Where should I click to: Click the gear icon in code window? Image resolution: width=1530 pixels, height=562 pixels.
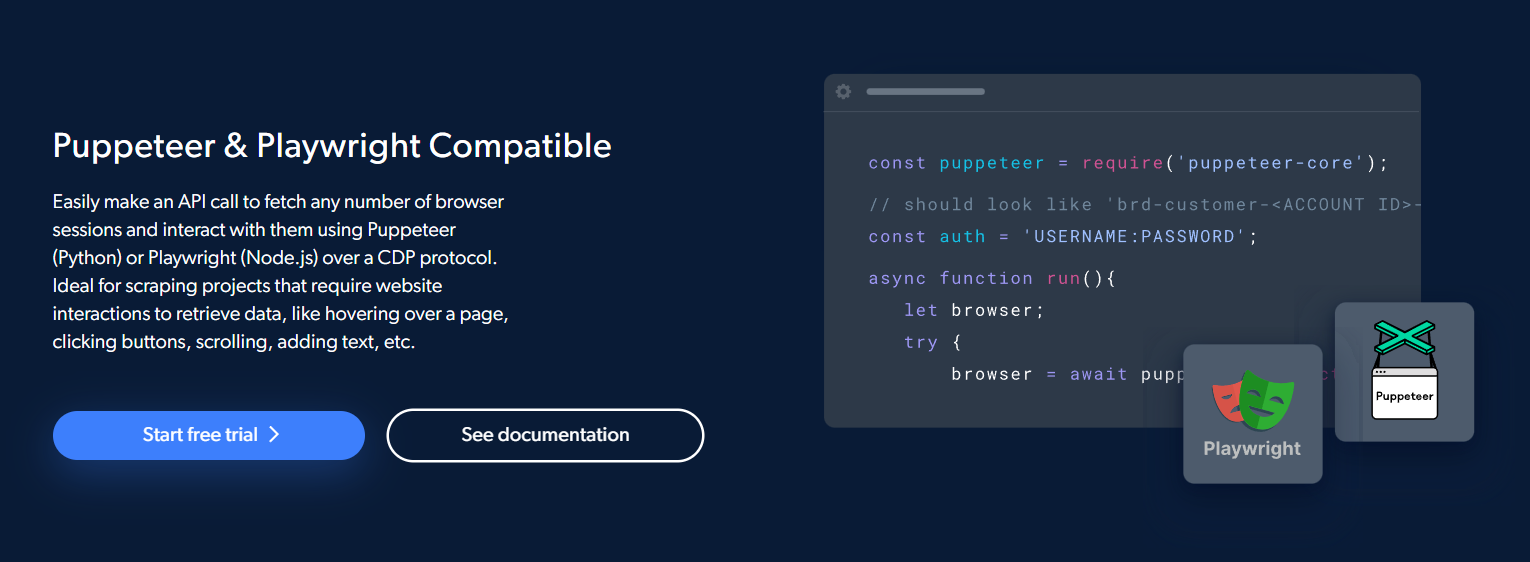(x=843, y=91)
